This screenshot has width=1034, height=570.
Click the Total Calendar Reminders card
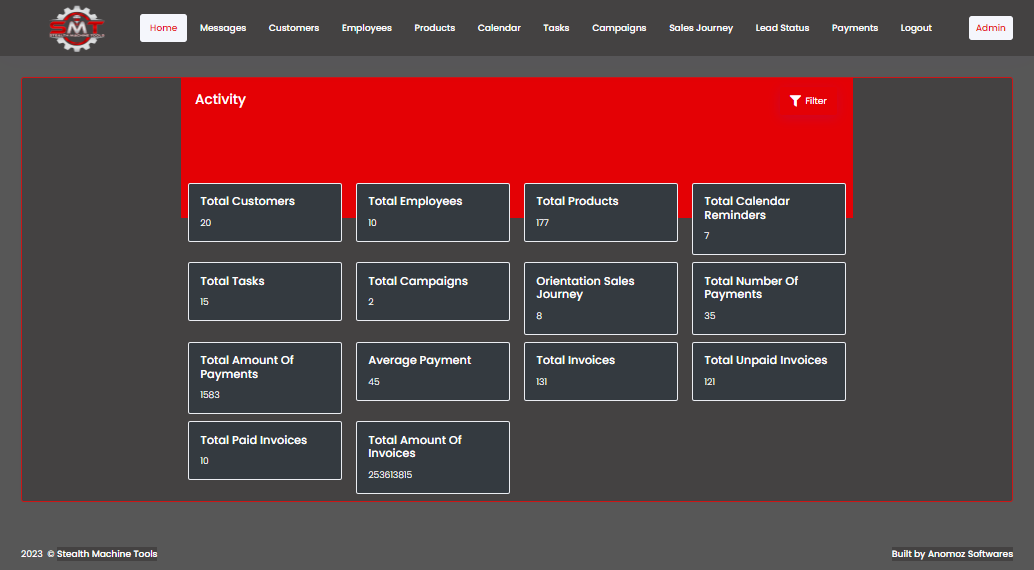coord(769,219)
